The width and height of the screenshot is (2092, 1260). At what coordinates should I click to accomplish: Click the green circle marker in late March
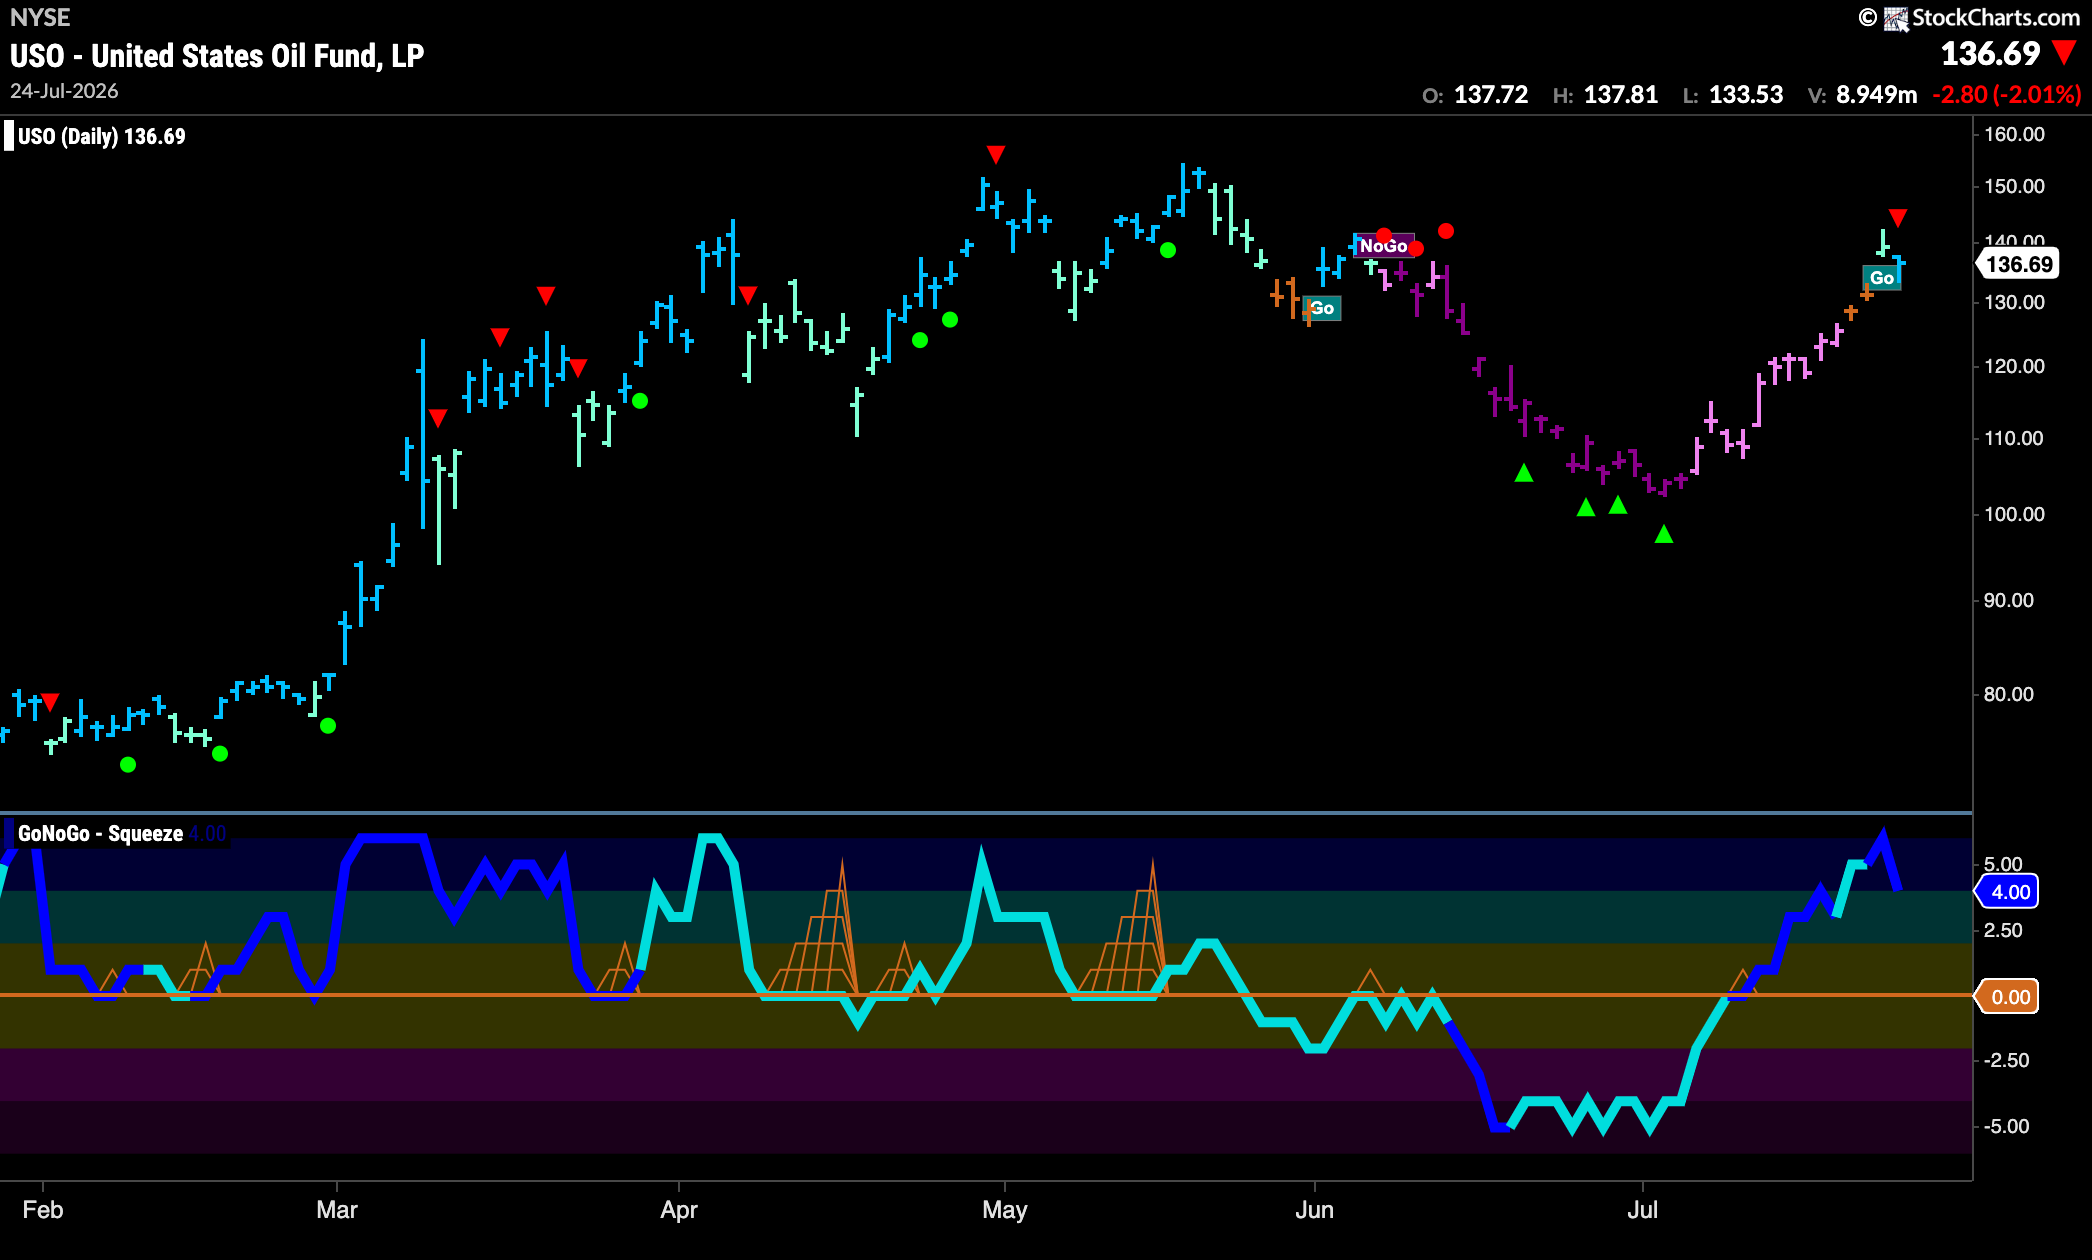[x=640, y=401]
